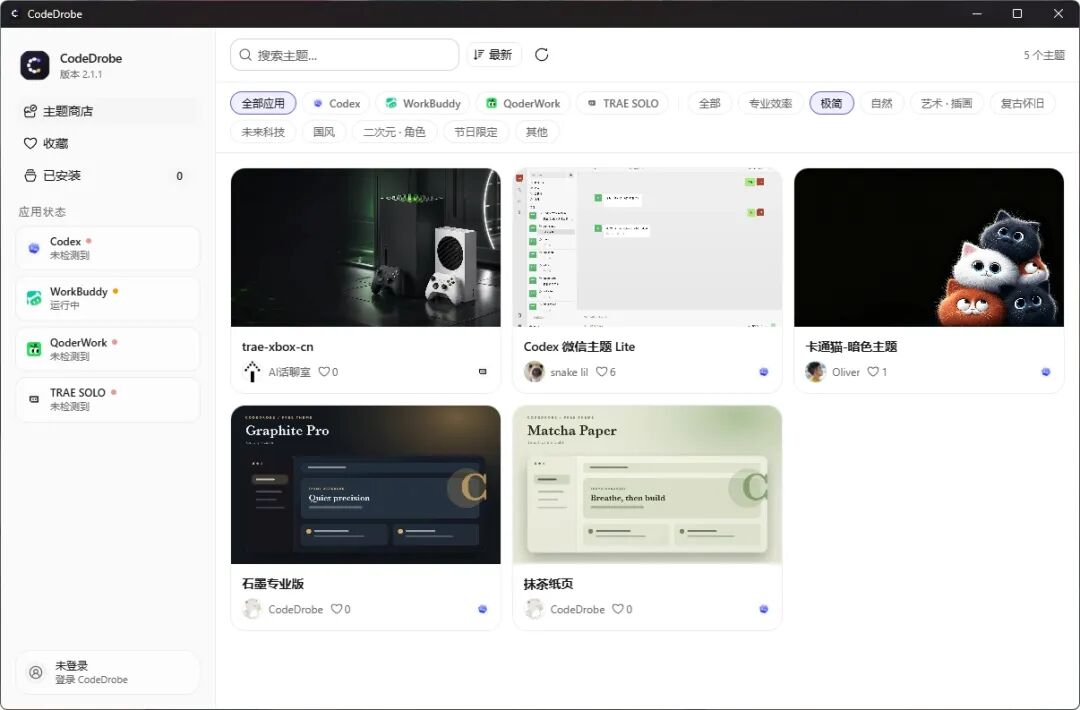Click the 5 个主题 count text

coord(1044,55)
